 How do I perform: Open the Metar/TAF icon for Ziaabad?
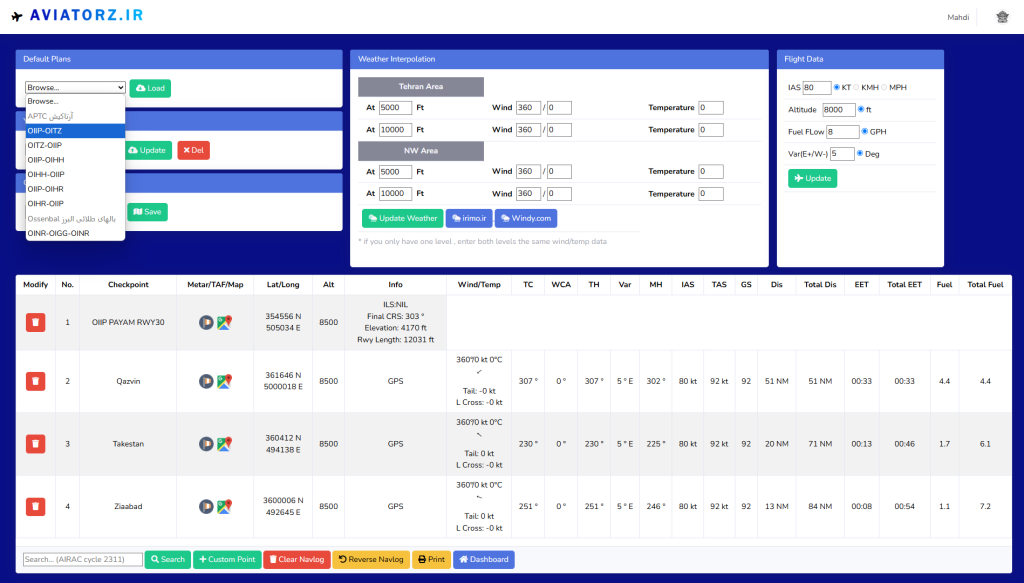pyautogui.click(x=207, y=506)
